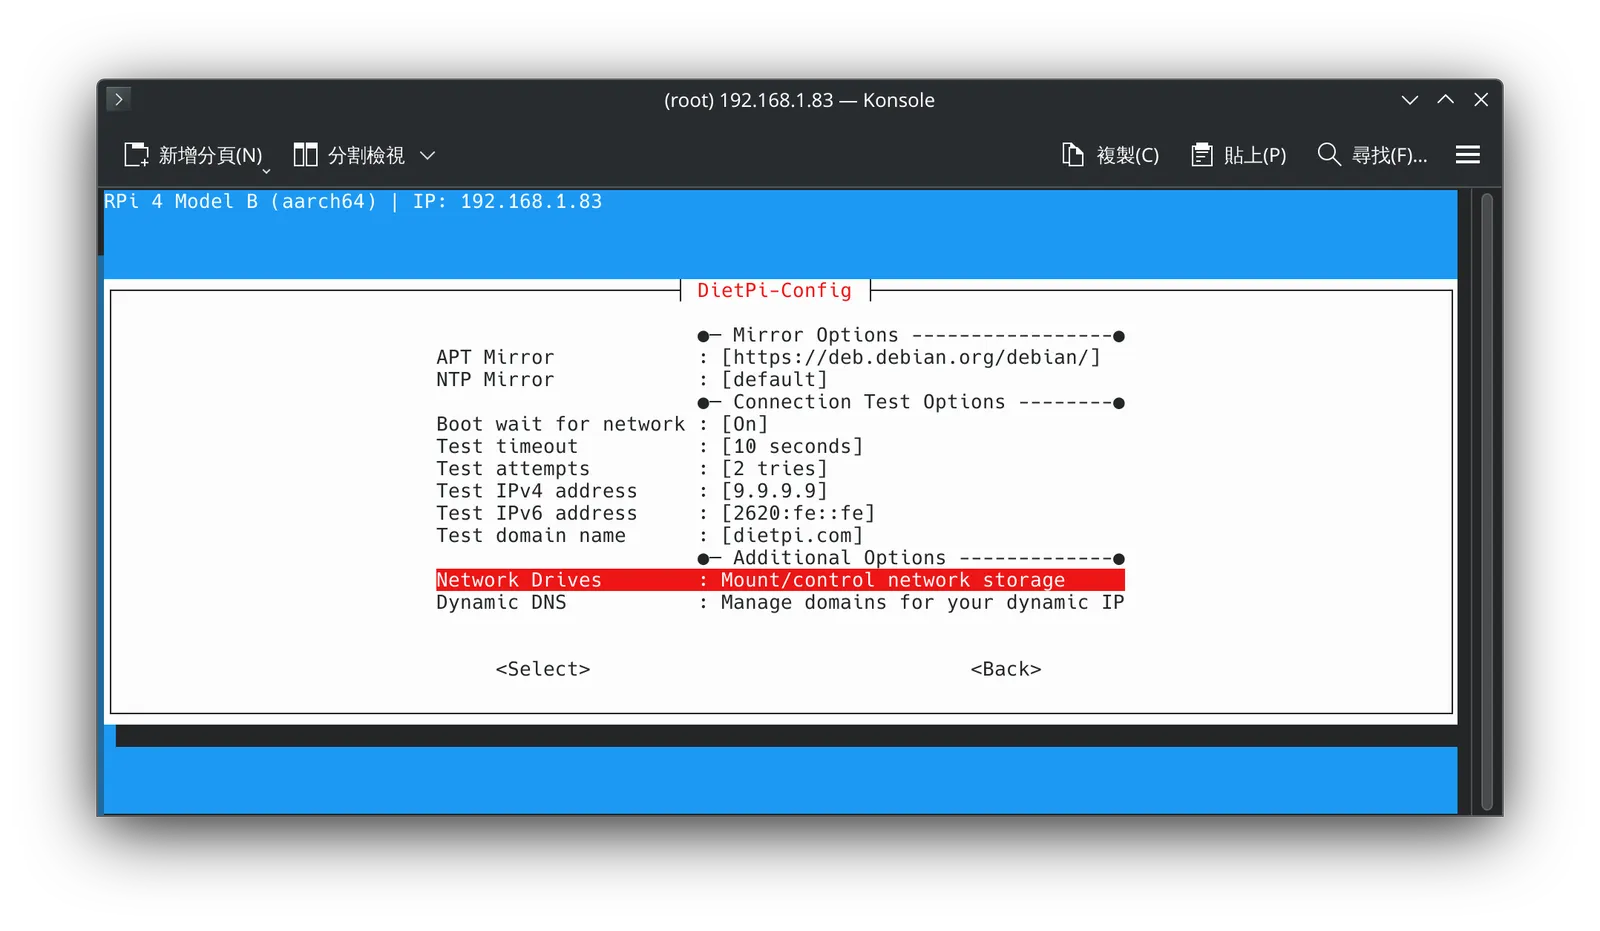Open the Konsole hamburger menu
The height and width of the screenshot is (931, 1600).
(x=1467, y=155)
